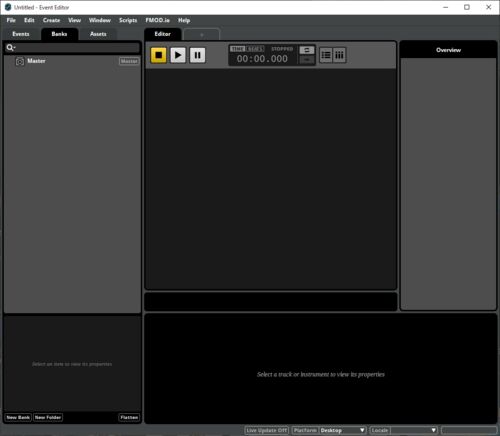The width and height of the screenshot is (500, 436).
Task: Click the yellow Stop playback button
Action: coord(159,55)
